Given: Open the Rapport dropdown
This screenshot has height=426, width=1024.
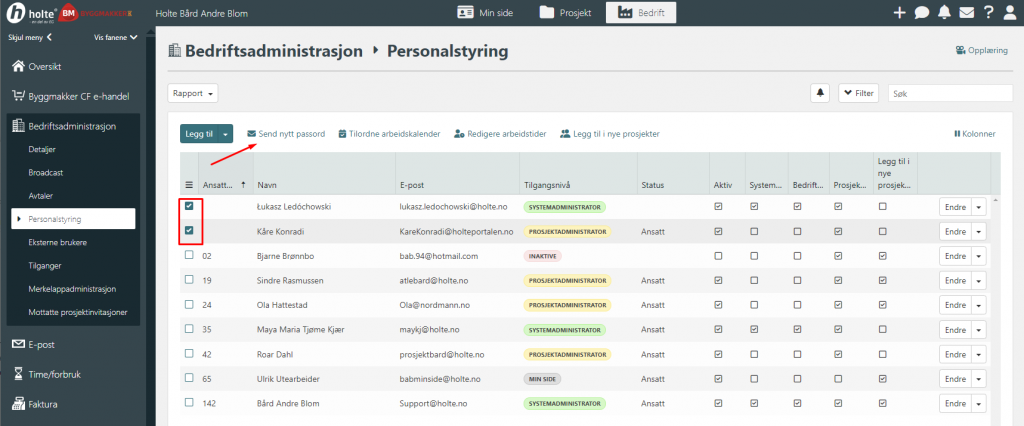Looking at the screenshot, I should pyautogui.click(x=193, y=93).
